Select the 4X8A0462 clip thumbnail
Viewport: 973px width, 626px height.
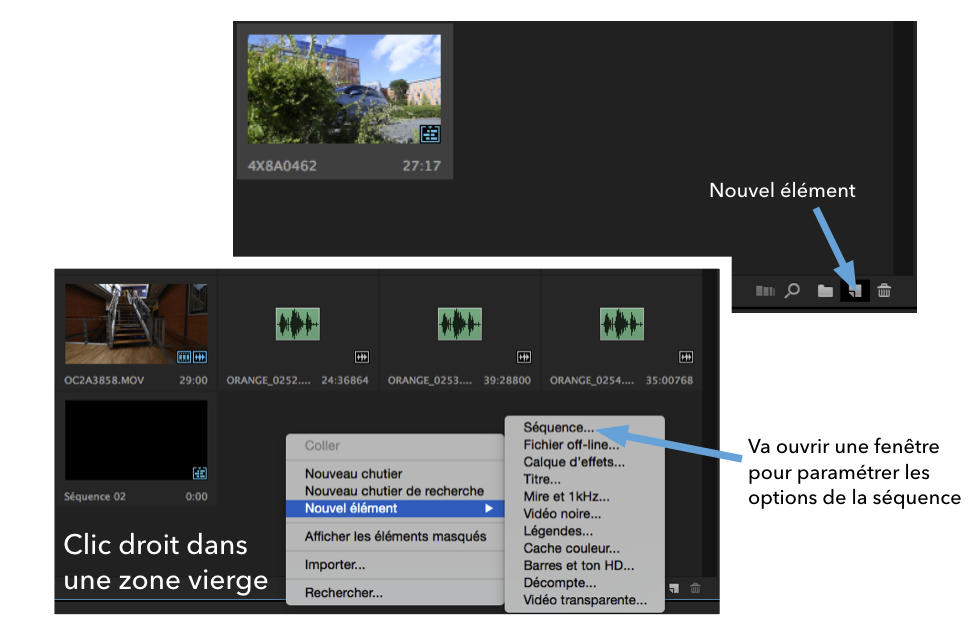344,90
